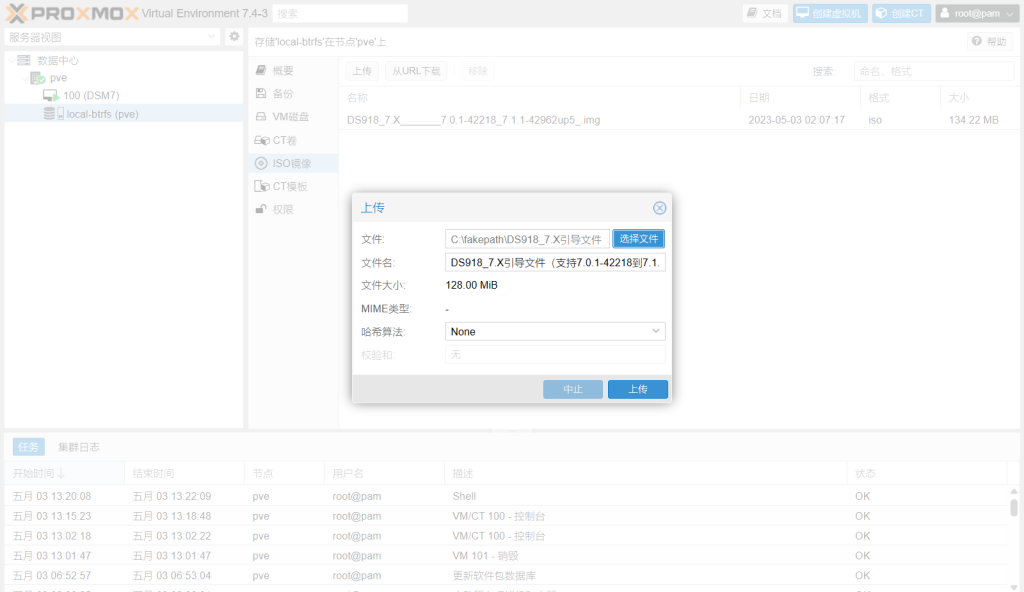Open the VM磁盘 disk section
Screen dimensions: 1024x592
point(290,117)
